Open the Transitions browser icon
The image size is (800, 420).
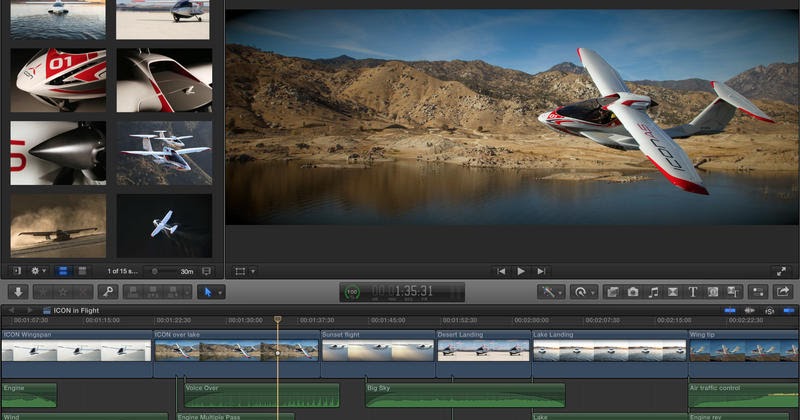click(x=672, y=292)
